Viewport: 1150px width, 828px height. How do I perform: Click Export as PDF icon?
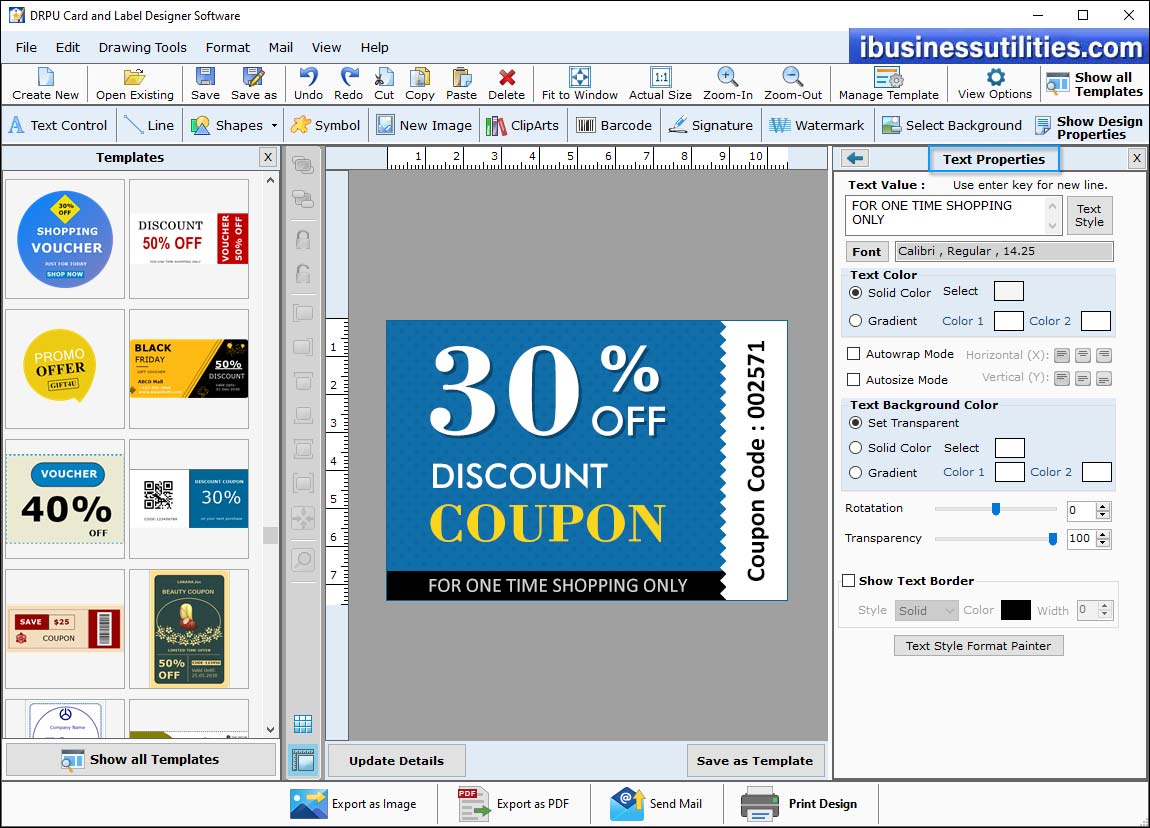pyautogui.click(x=472, y=803)
